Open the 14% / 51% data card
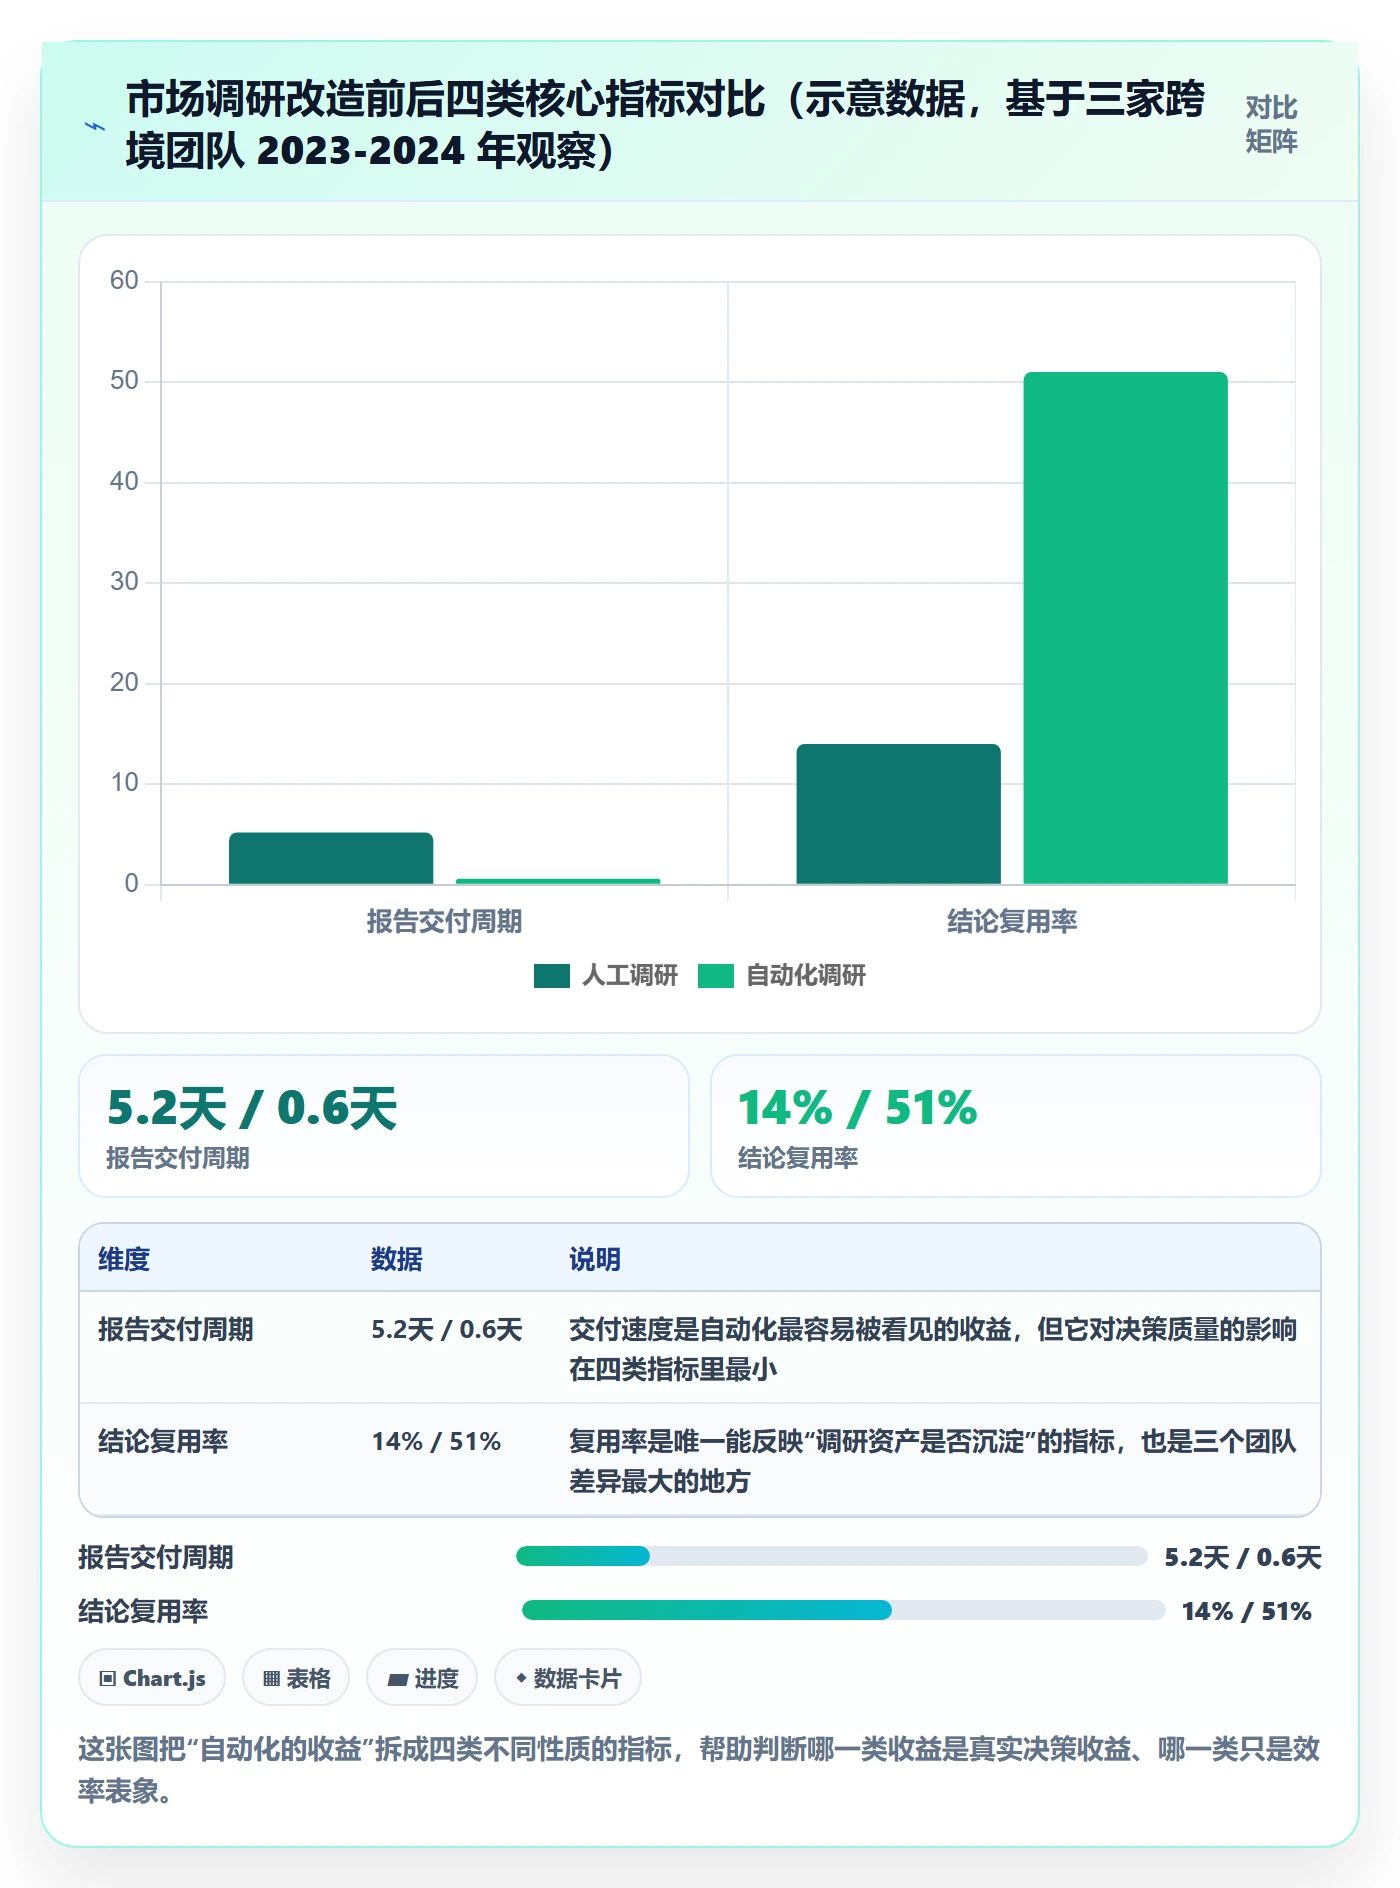 coord(1015,1126)
